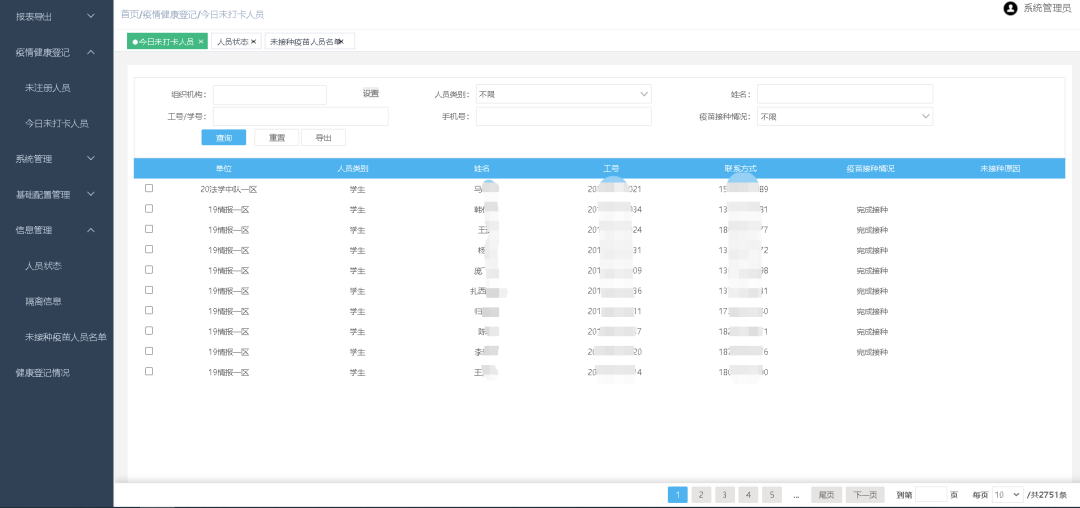Click the 联系方式 column header

click(740, 168)
